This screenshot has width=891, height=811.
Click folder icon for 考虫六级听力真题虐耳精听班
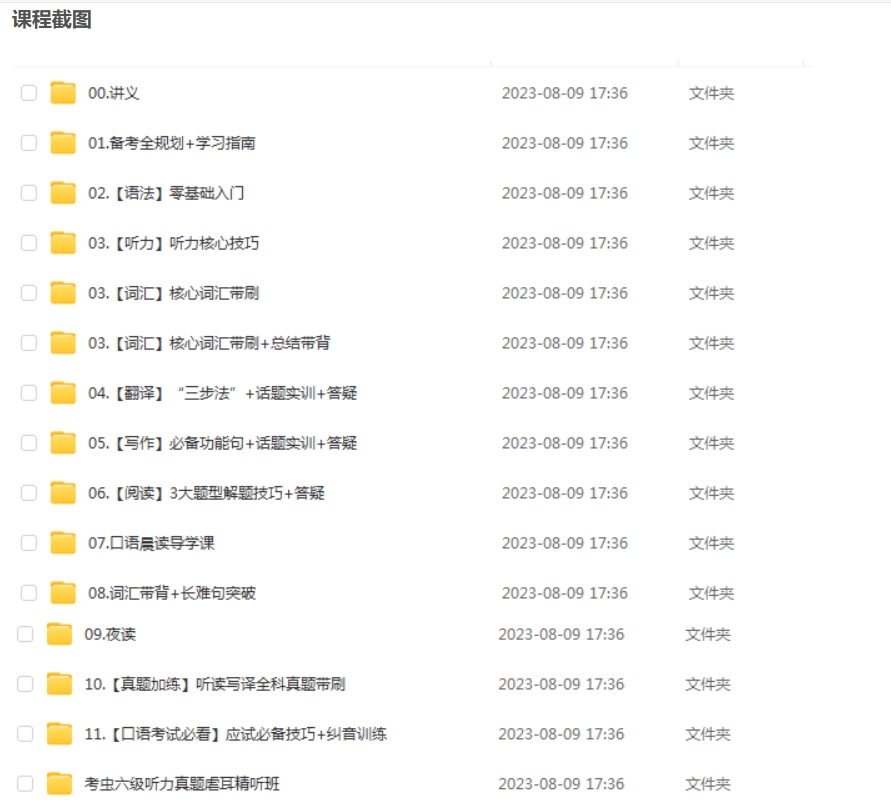60,784
